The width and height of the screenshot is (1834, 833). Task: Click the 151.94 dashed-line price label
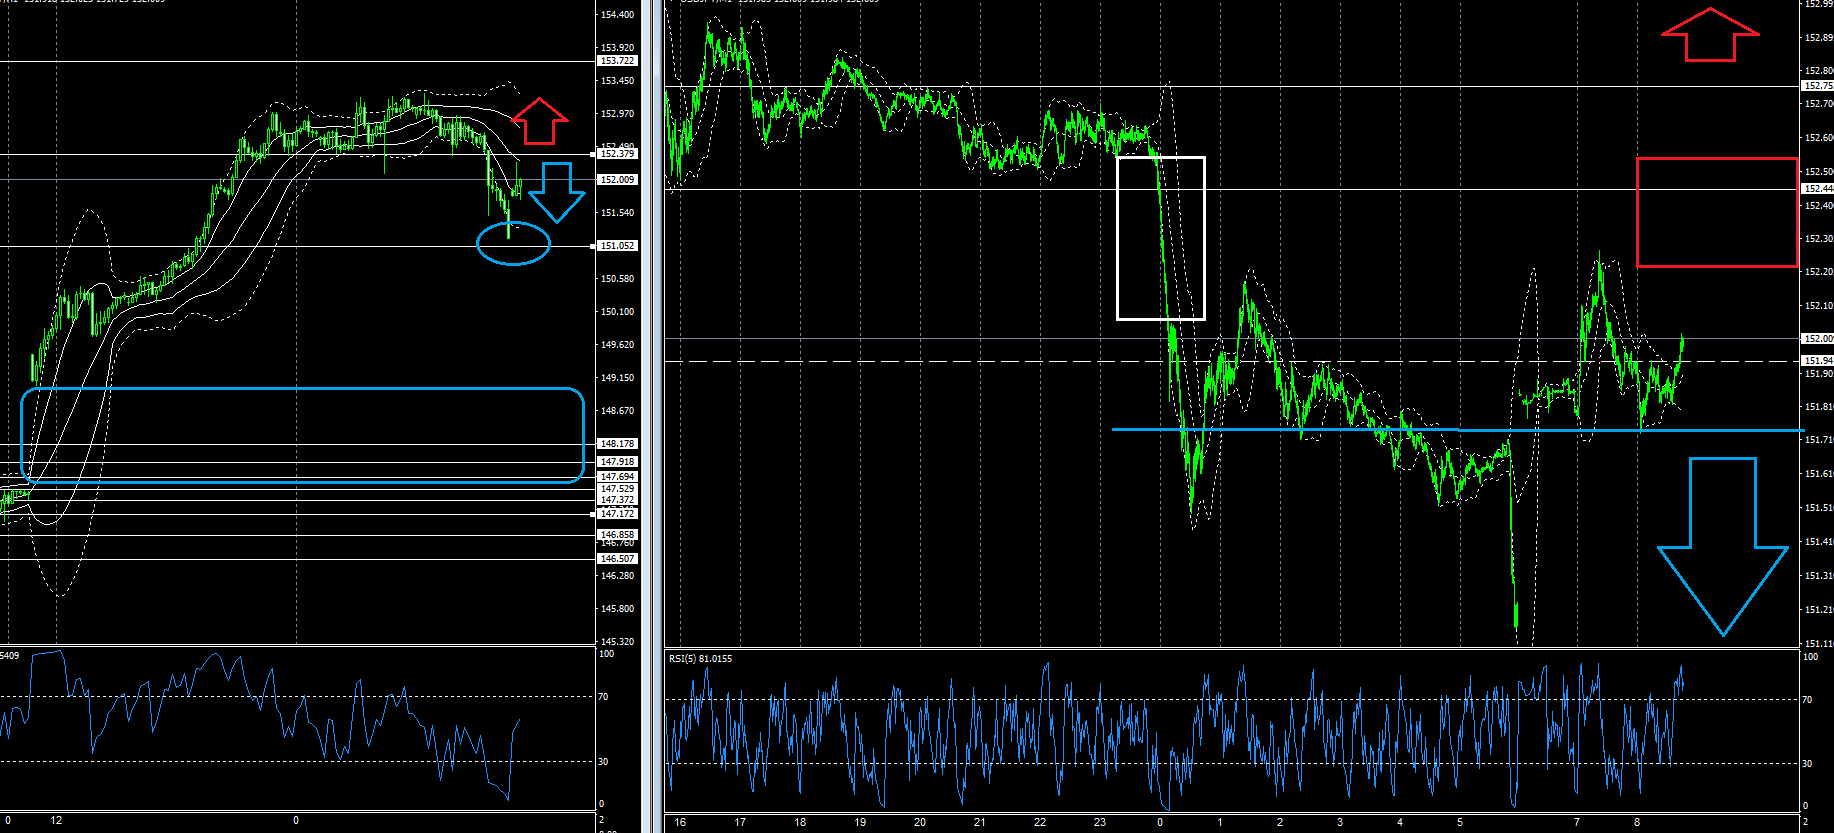point(1818,361)
